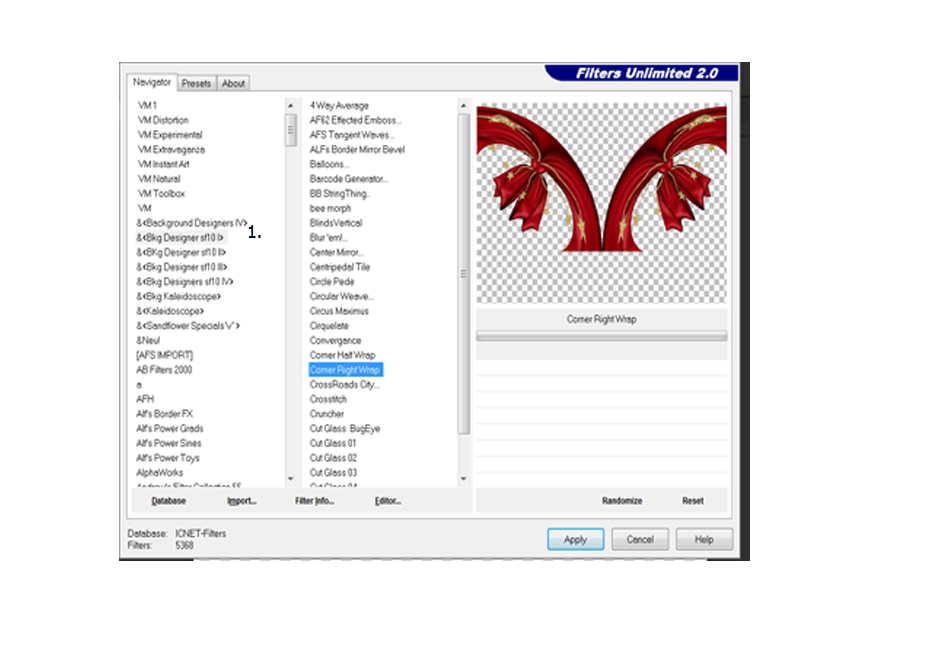
Task: Switch to the Presets tab
Action: pos(196,84)
